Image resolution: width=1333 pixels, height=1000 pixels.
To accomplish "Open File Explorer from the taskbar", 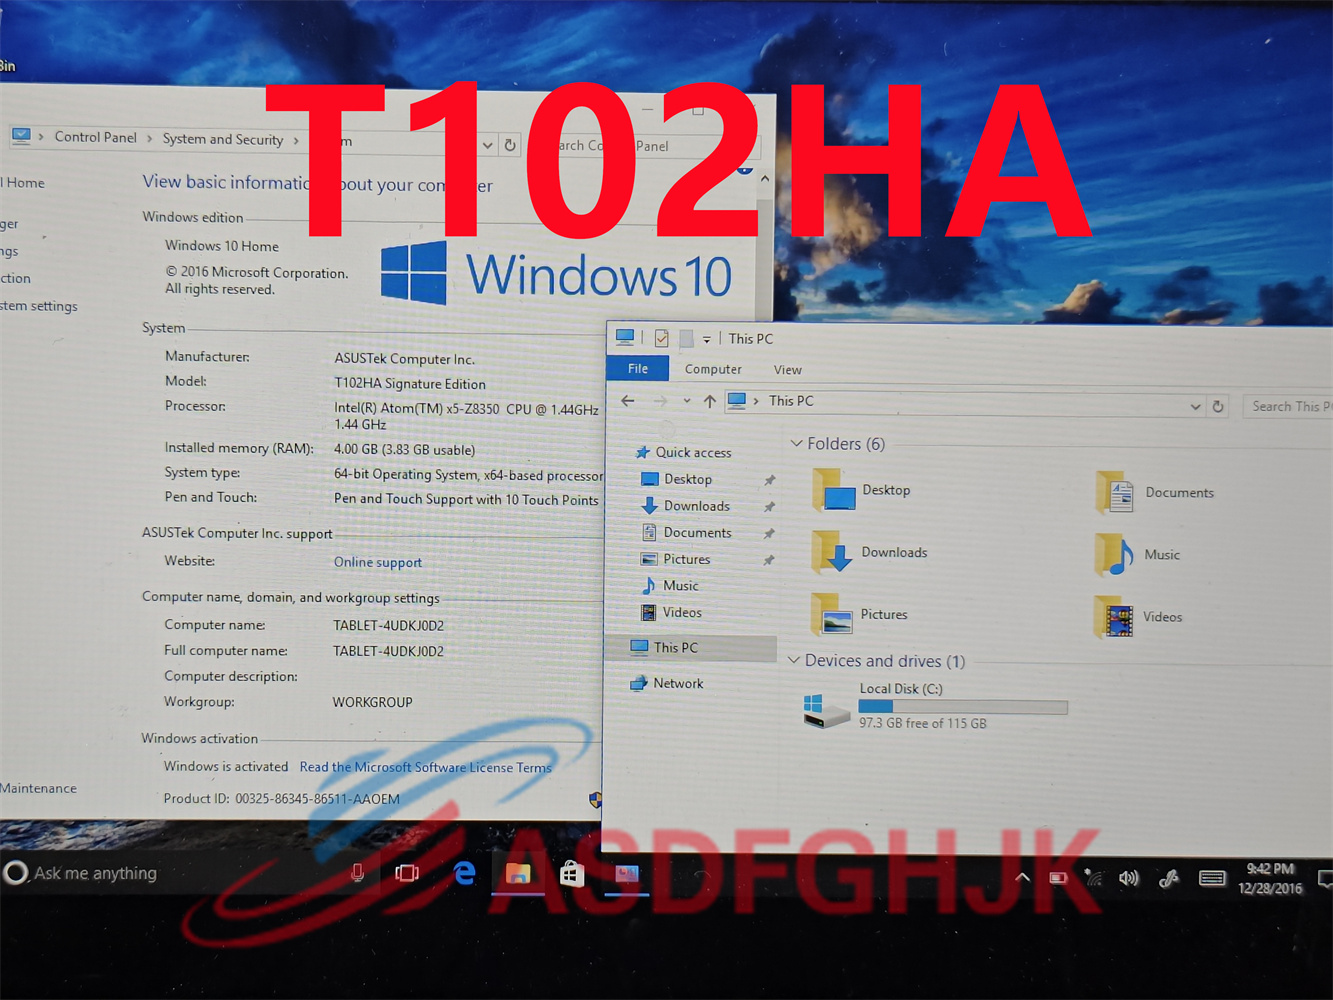I will pyautogui.click(x=518, y=873).
